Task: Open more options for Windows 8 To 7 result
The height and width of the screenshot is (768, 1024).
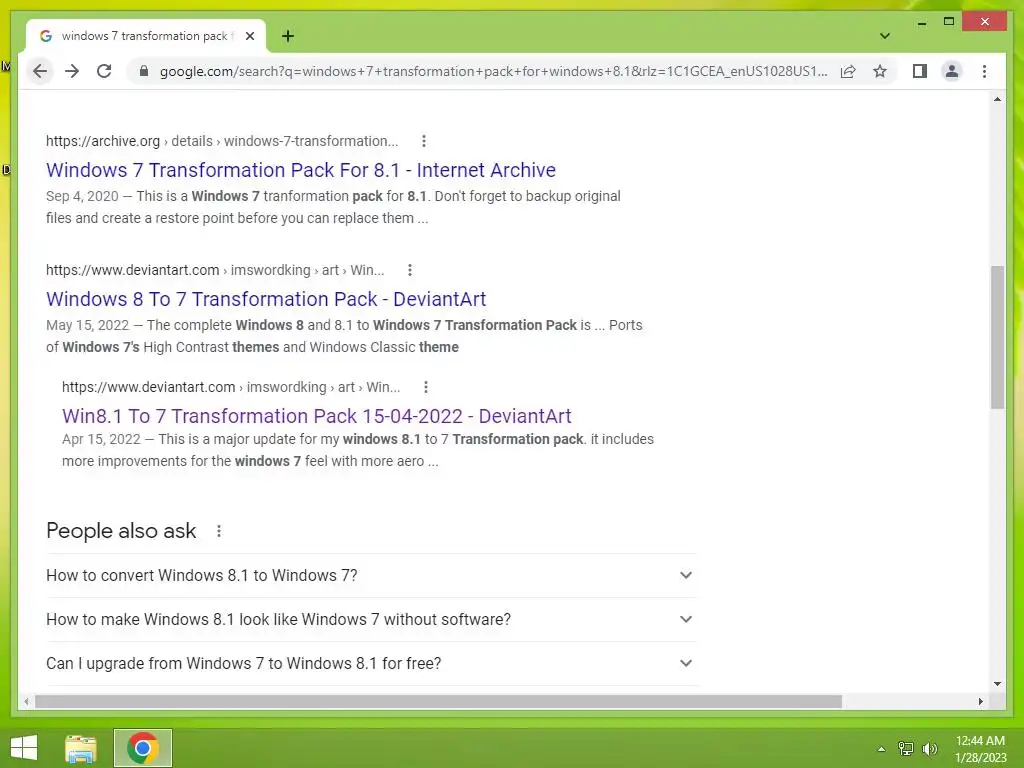Action: click(x=409, y=270)
